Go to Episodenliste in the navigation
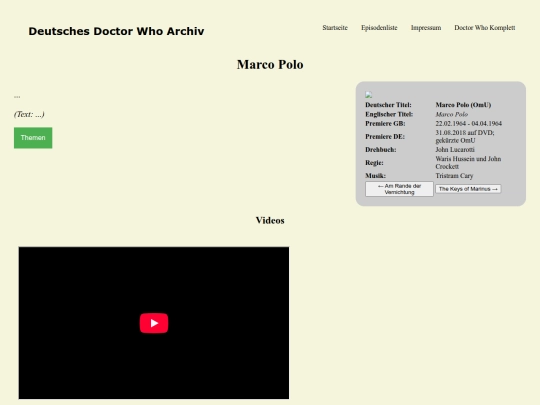The height and width of the screenshot is (405, 540). tap(379, 28)
